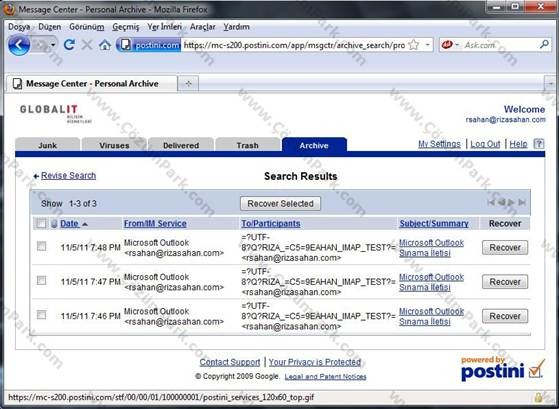Recover the 7:46 PM message
The height and width of the screenshot is (409, 559).
tap(505, 316)
